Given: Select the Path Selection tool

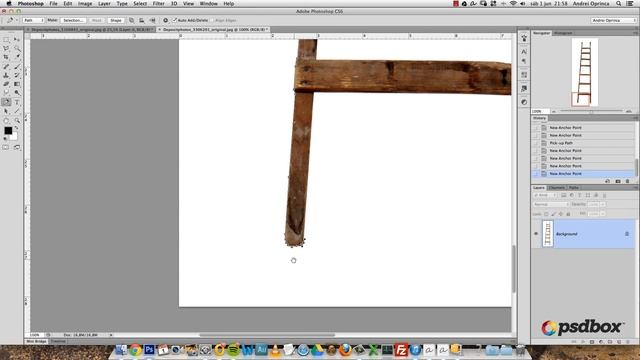Looking at the screenshot, I should point(6,111).
